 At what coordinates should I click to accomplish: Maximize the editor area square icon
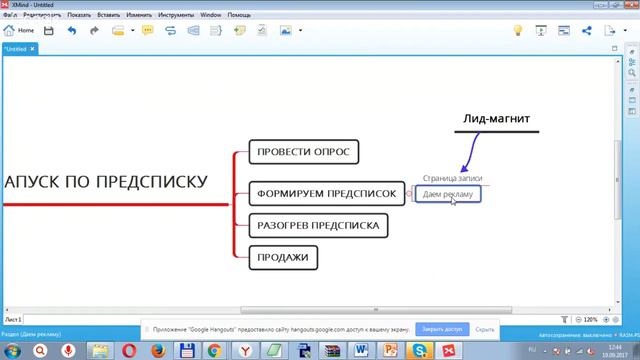(615, 48)
